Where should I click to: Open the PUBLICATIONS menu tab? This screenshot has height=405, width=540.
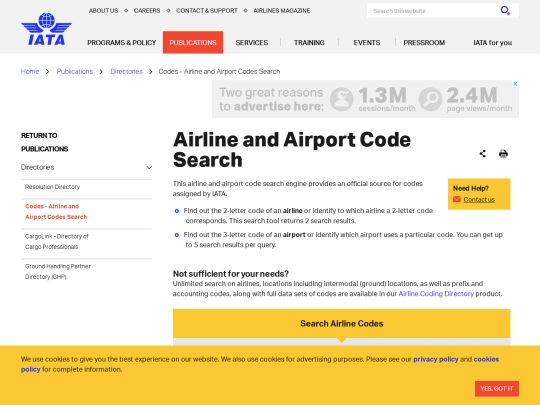[x=193, y=42]
